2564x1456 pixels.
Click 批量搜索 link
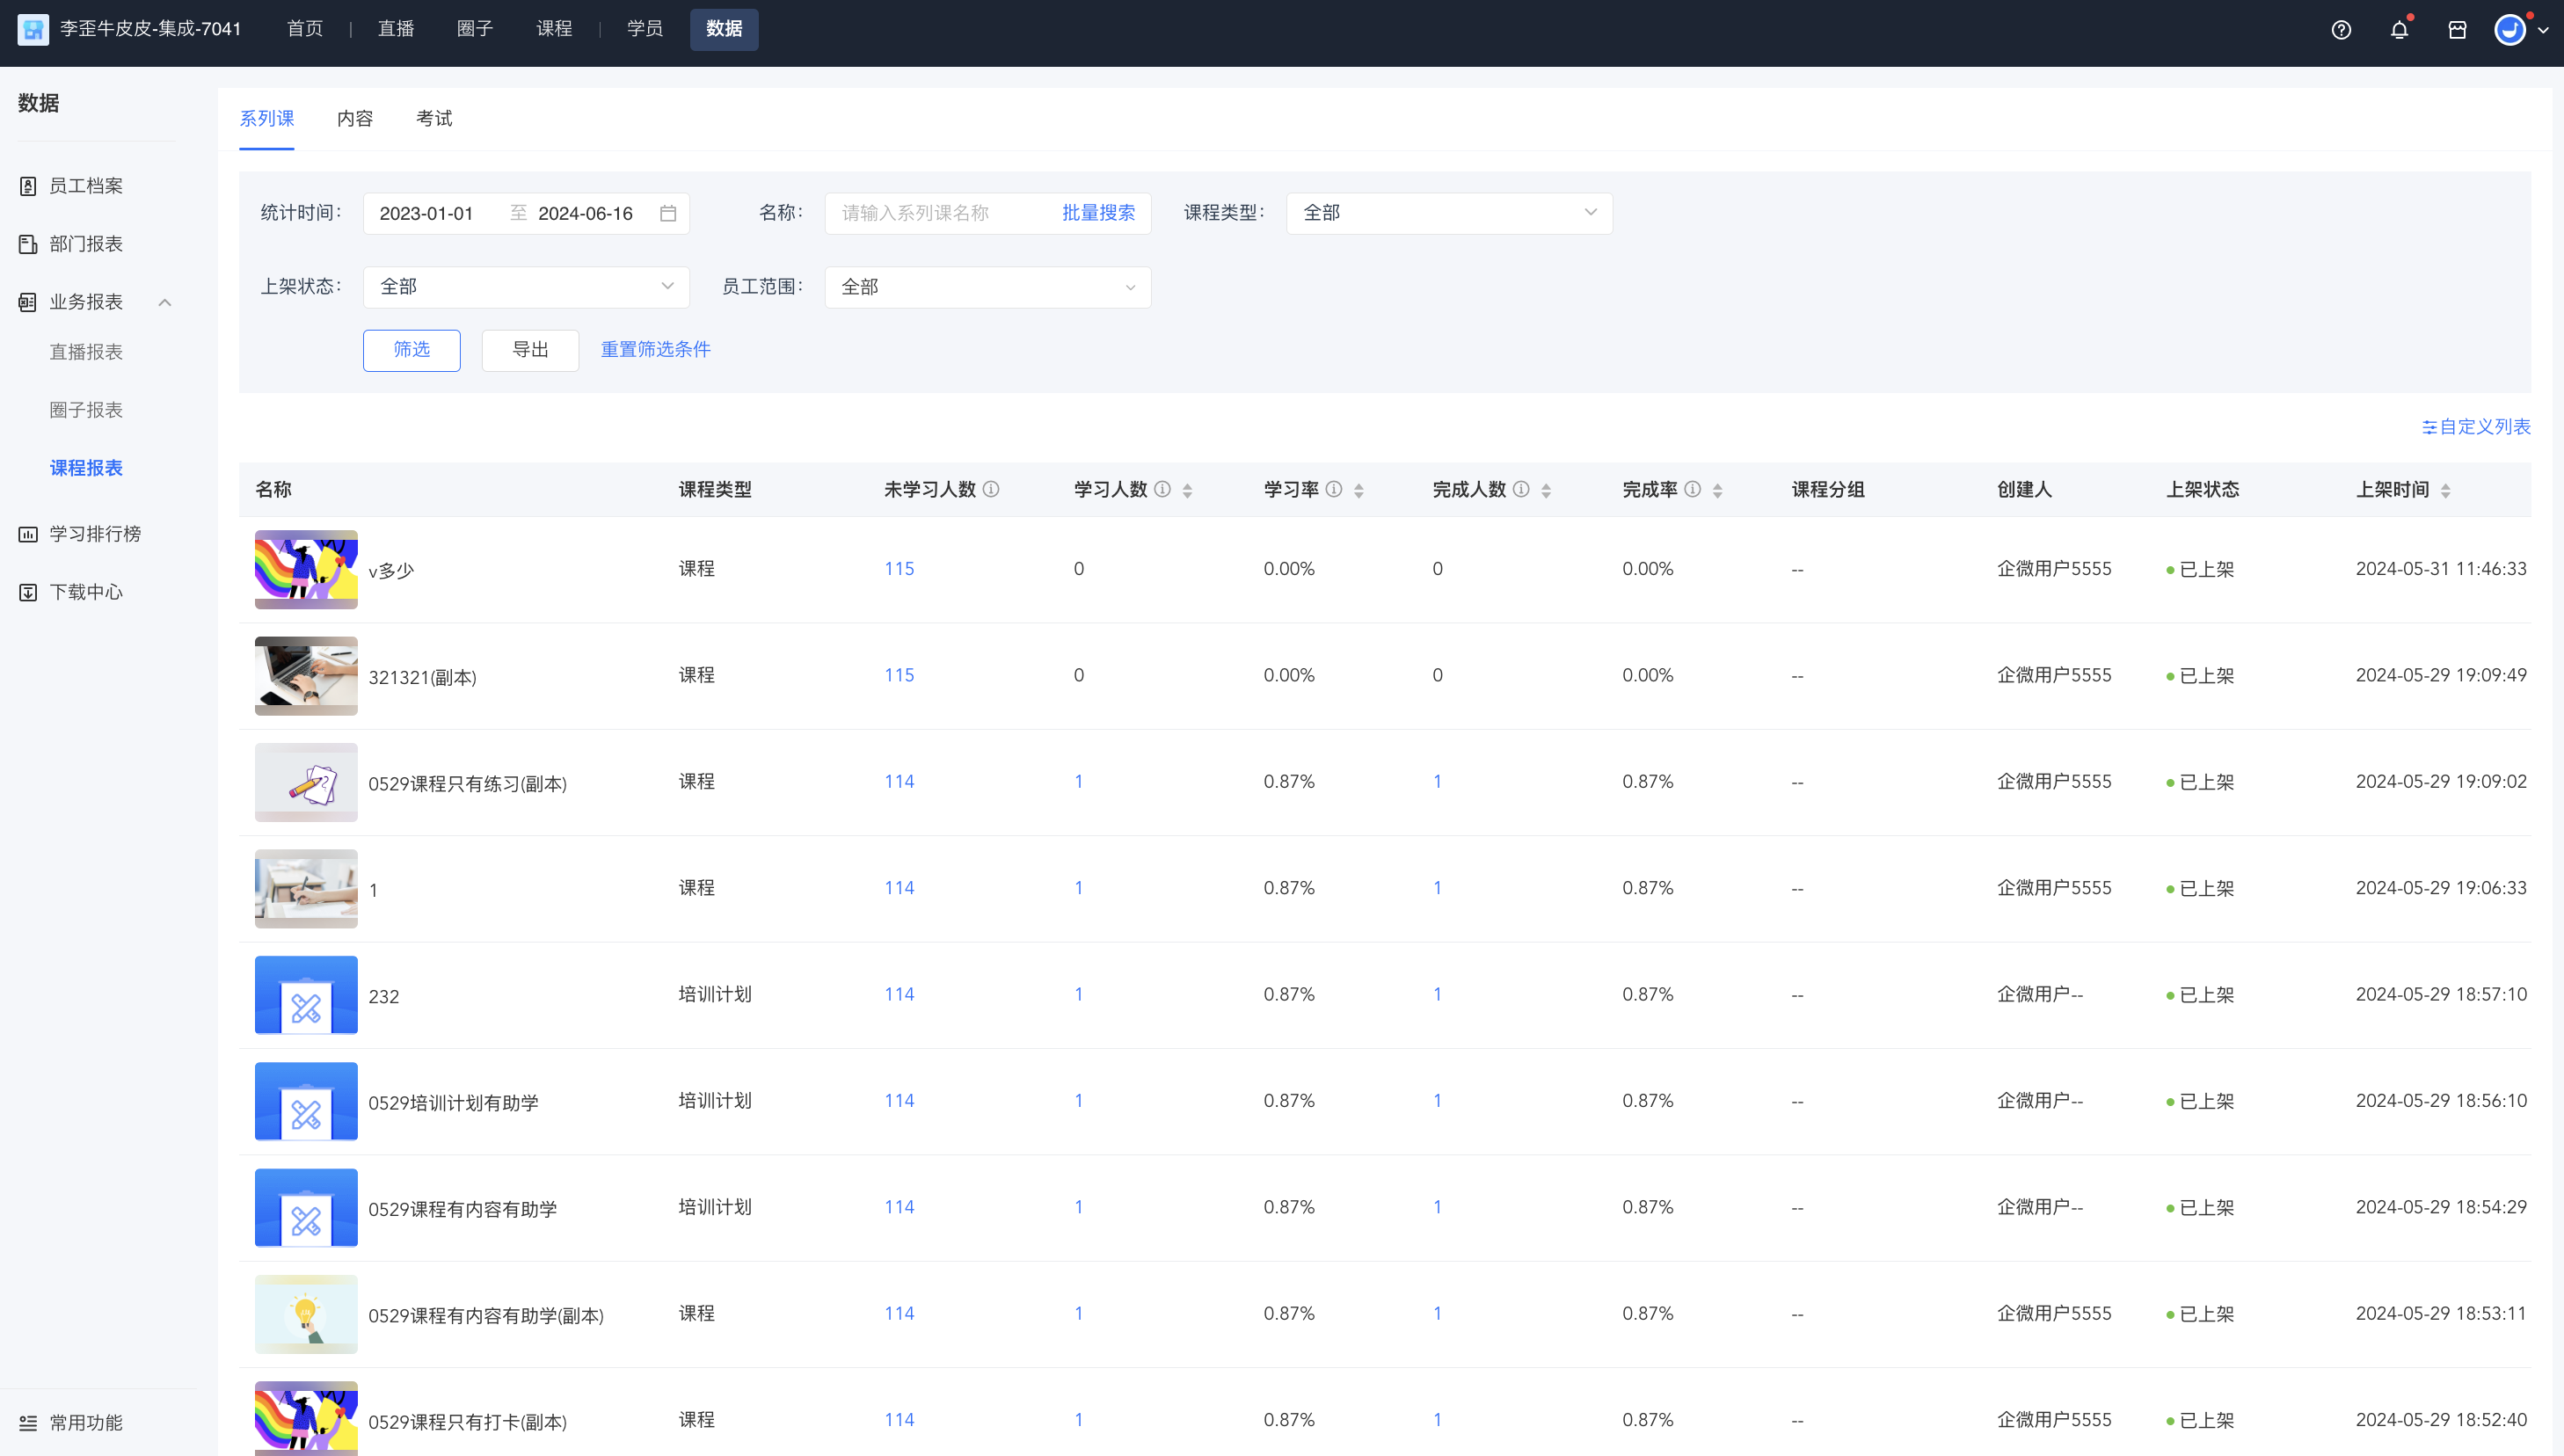(1098, 213)
